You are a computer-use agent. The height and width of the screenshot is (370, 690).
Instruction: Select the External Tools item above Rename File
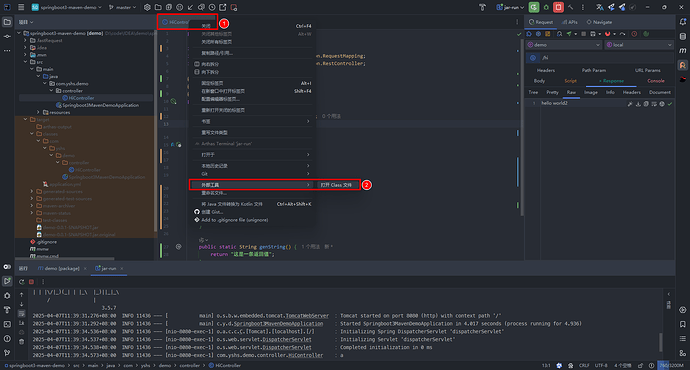tap(252, 185)
